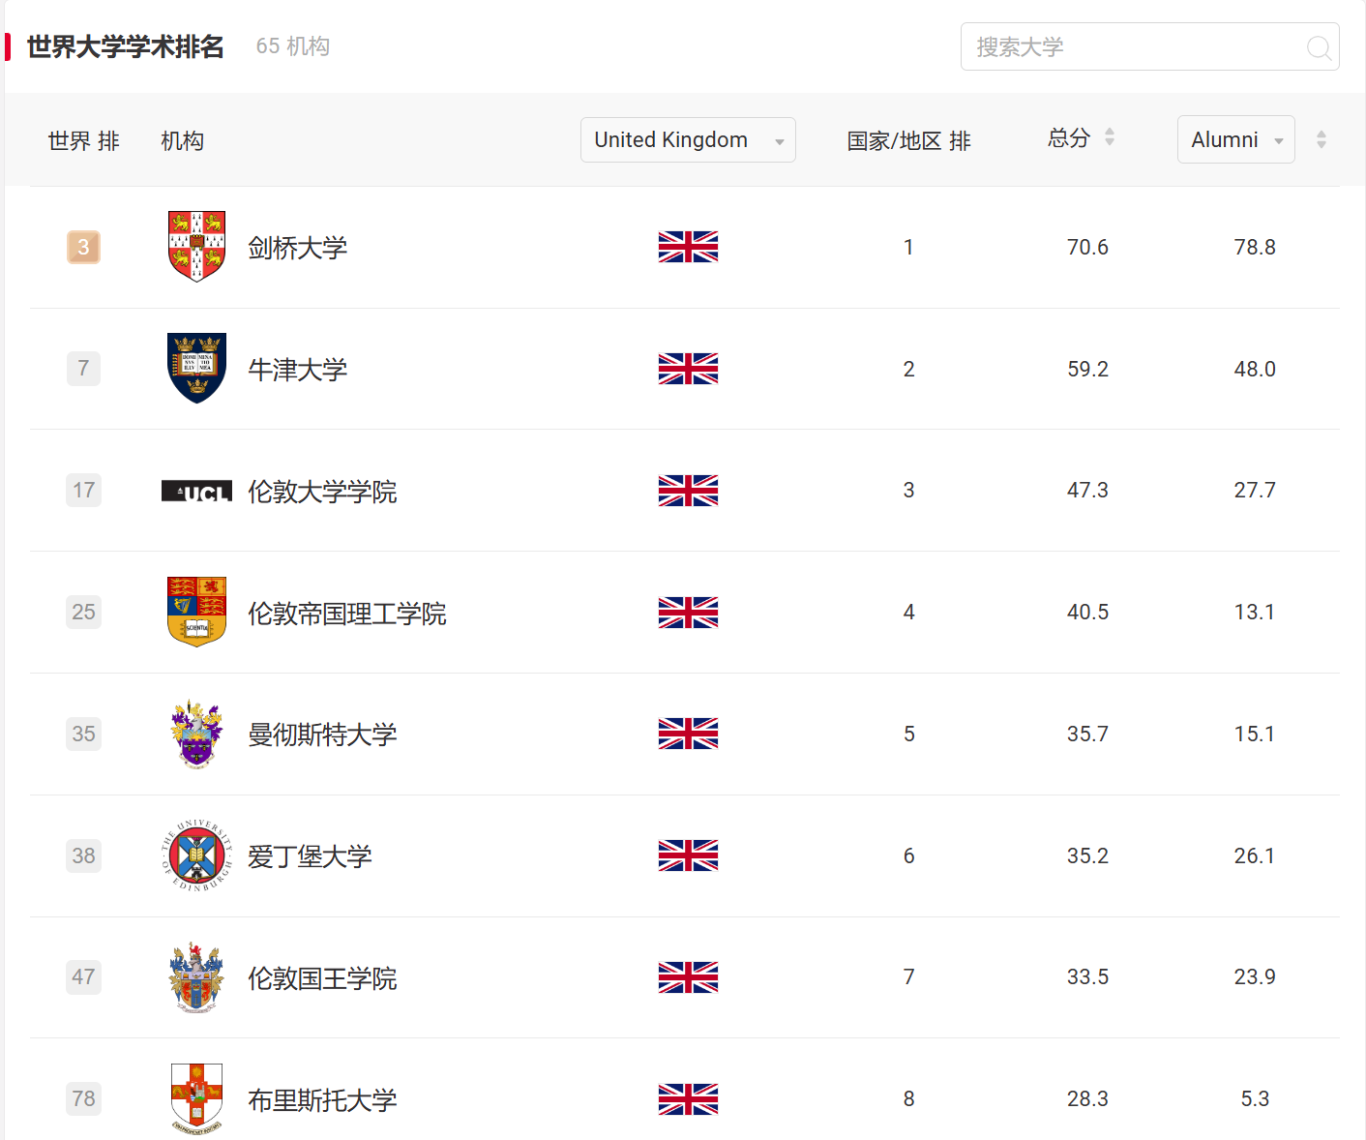Click Alumni score 15.1
This screenshot has width=1366, height=1140.
1254,734
